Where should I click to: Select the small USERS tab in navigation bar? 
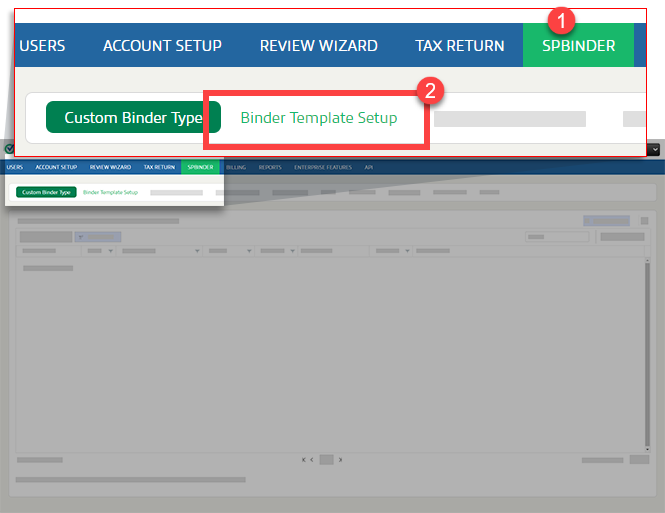pos(14,167)
